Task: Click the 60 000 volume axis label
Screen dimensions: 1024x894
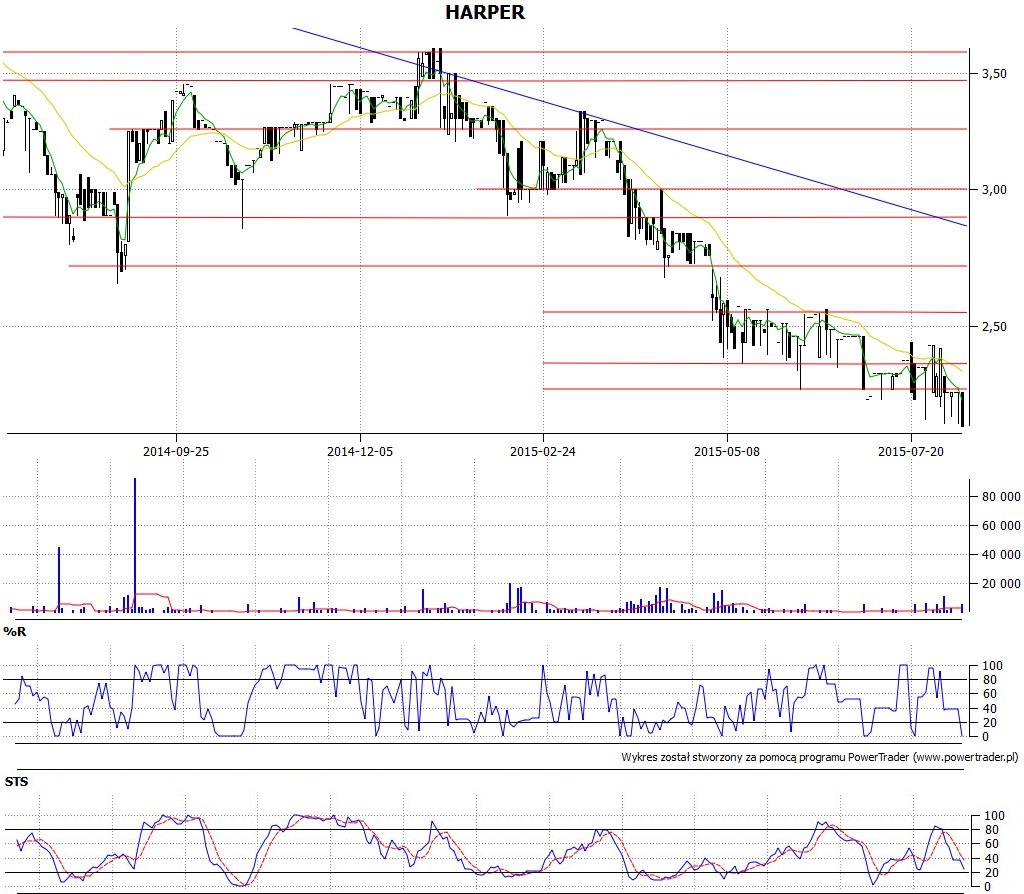Action: 1000,526
